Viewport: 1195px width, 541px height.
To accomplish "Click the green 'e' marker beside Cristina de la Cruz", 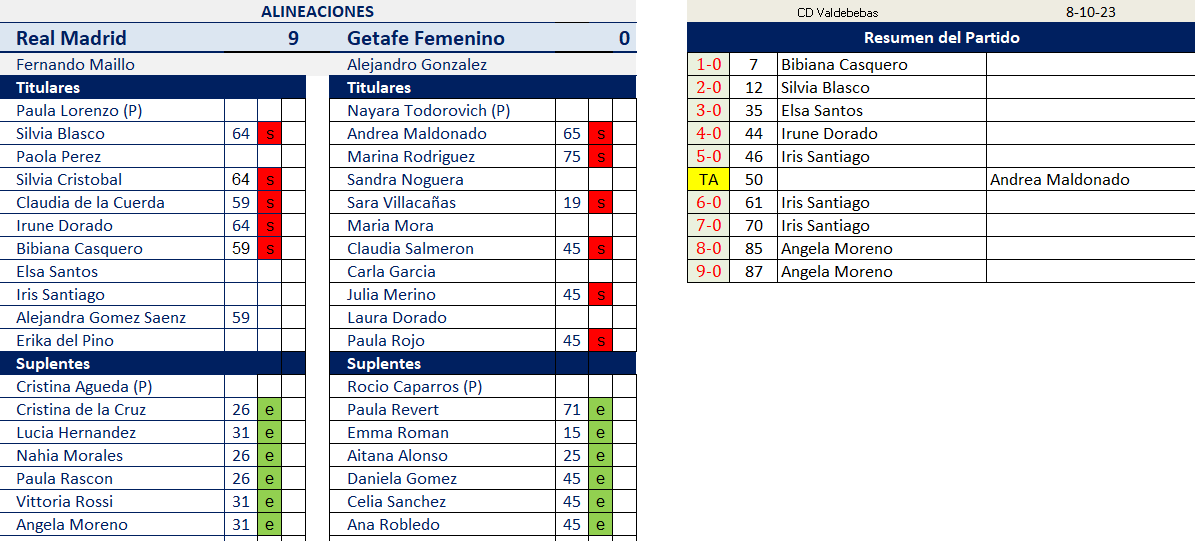I will point(269,410).
